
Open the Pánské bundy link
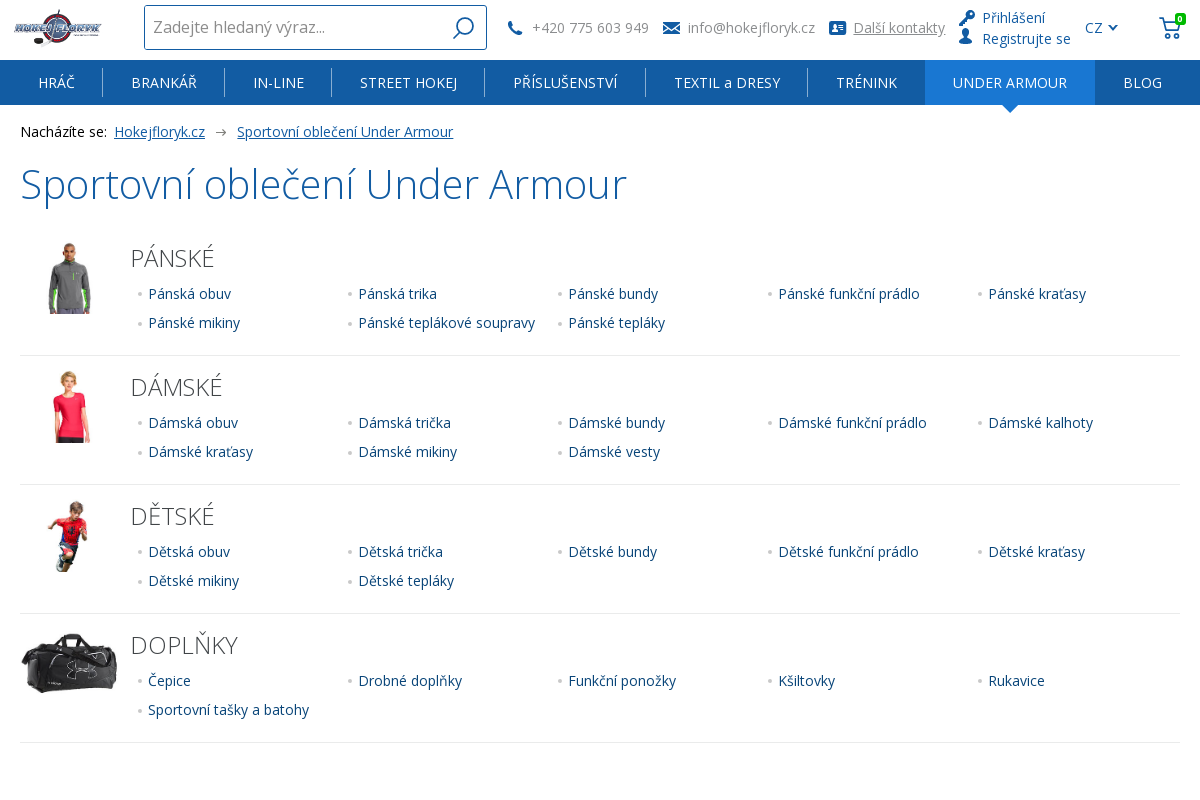[x=613, y=293]
